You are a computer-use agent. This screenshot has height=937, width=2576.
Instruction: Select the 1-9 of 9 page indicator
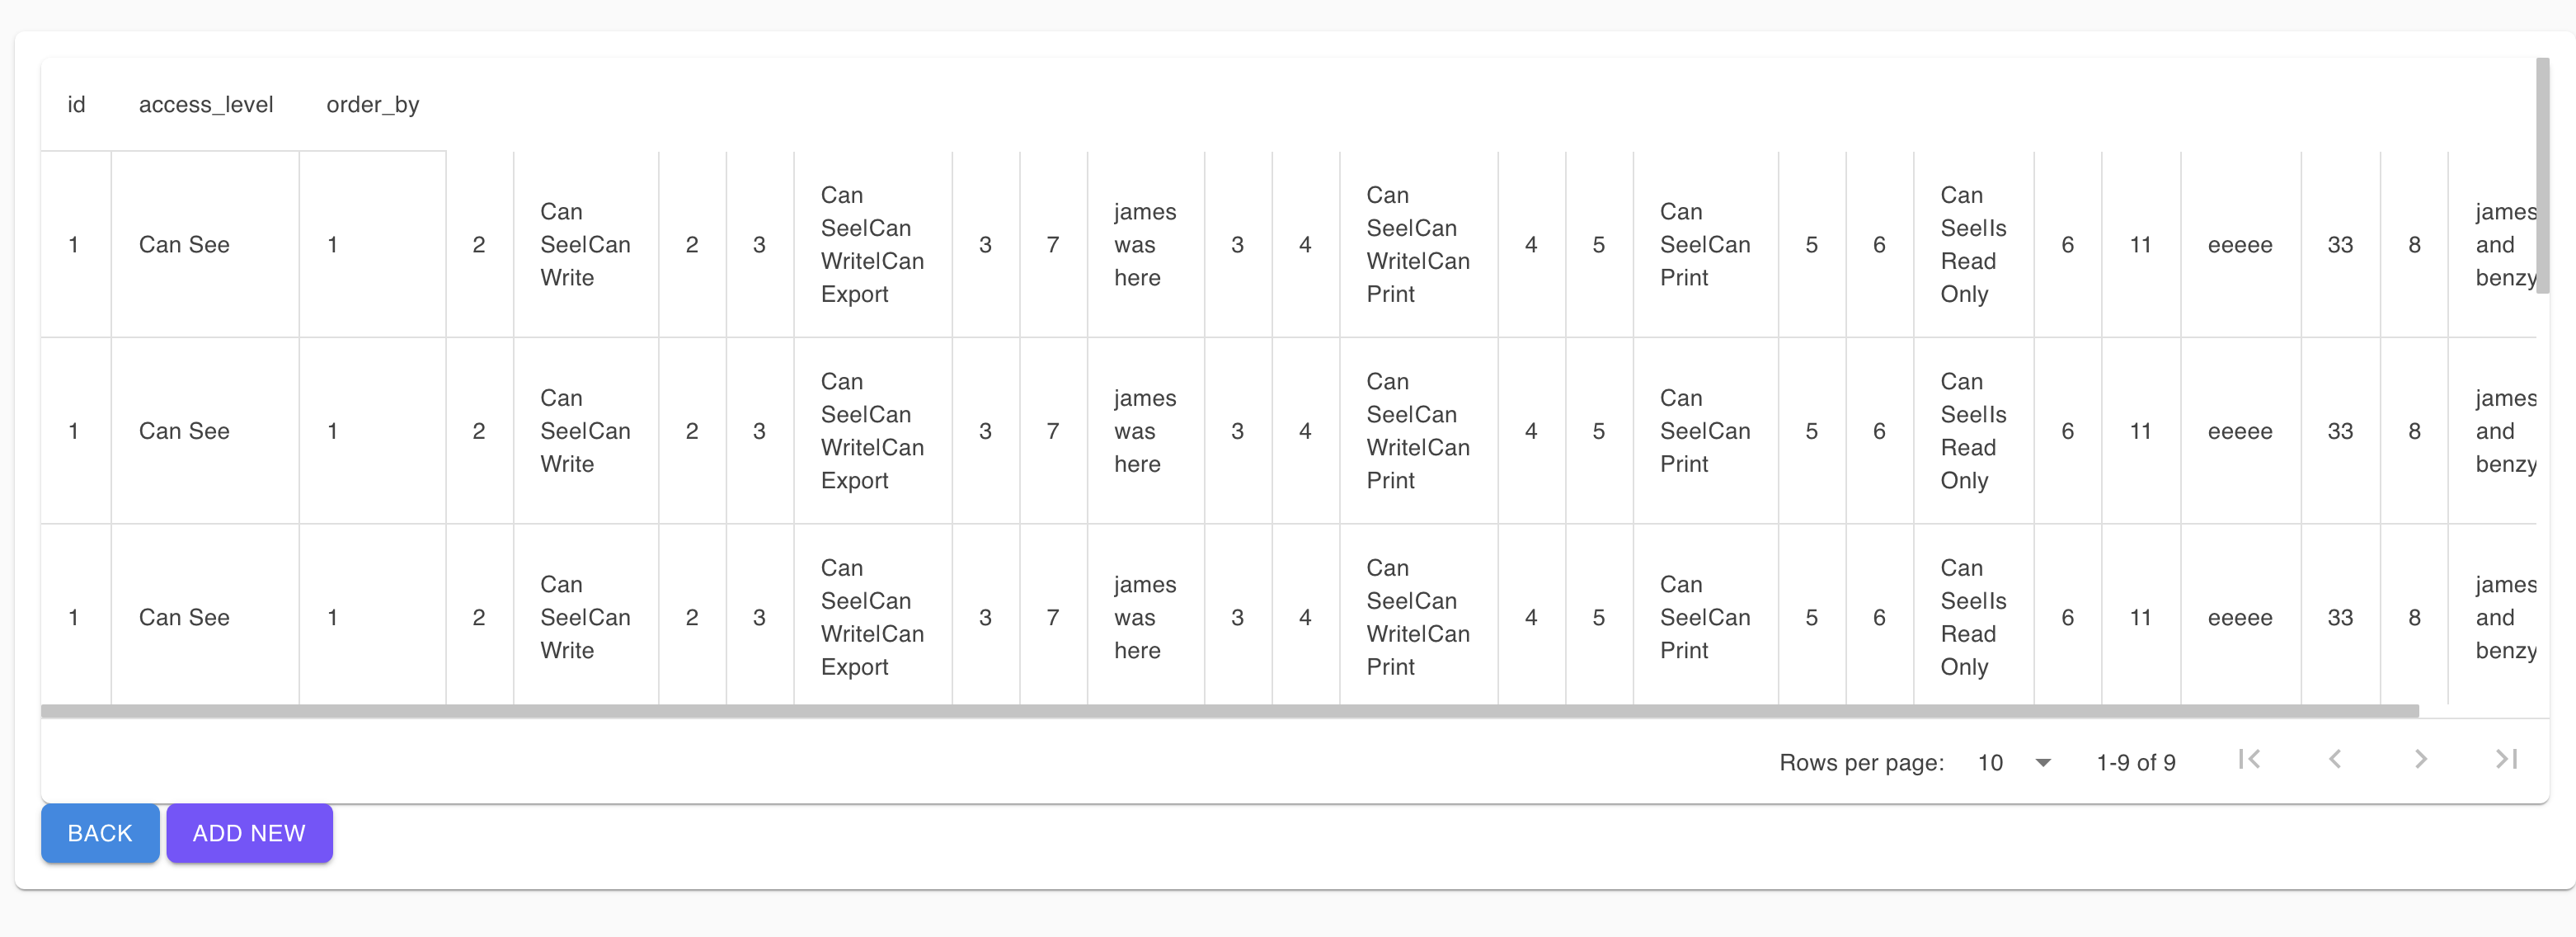pos(2135,762)
